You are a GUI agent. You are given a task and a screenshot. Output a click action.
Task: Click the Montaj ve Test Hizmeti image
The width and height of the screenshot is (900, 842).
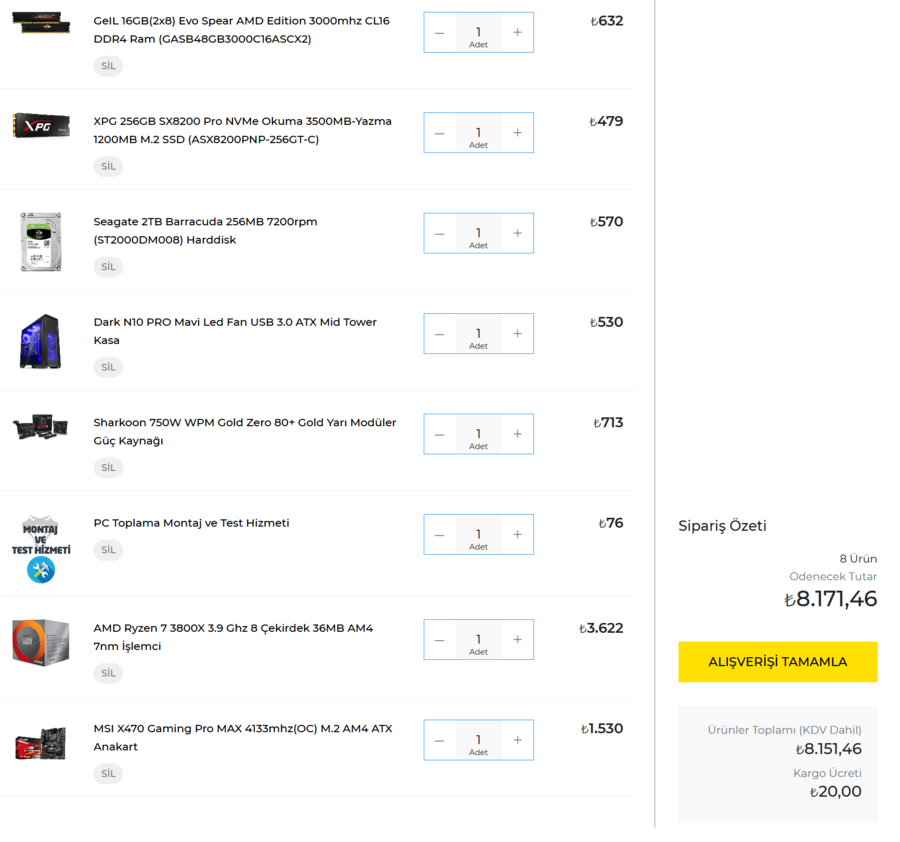pos(41,549)
